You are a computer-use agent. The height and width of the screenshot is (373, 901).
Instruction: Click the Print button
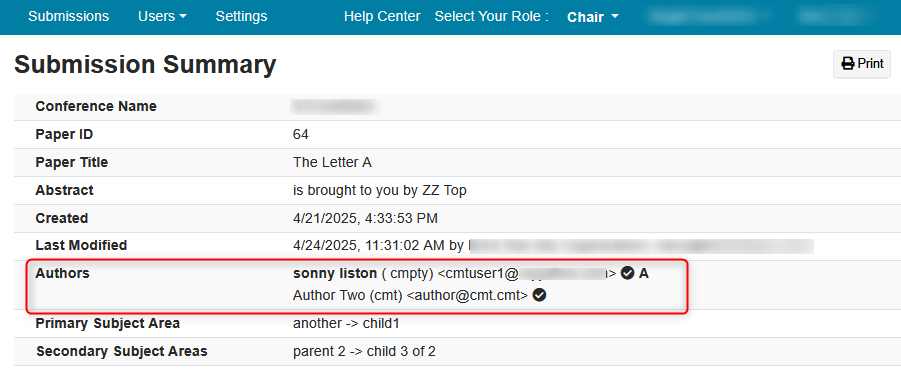tap(861, 64)
